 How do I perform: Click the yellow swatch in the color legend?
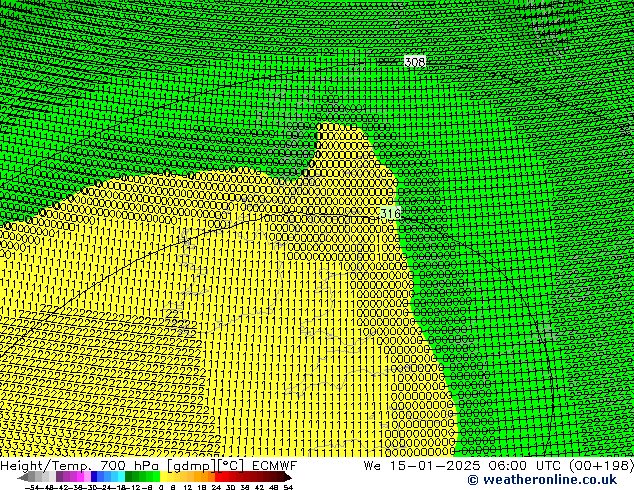[163, 477]
